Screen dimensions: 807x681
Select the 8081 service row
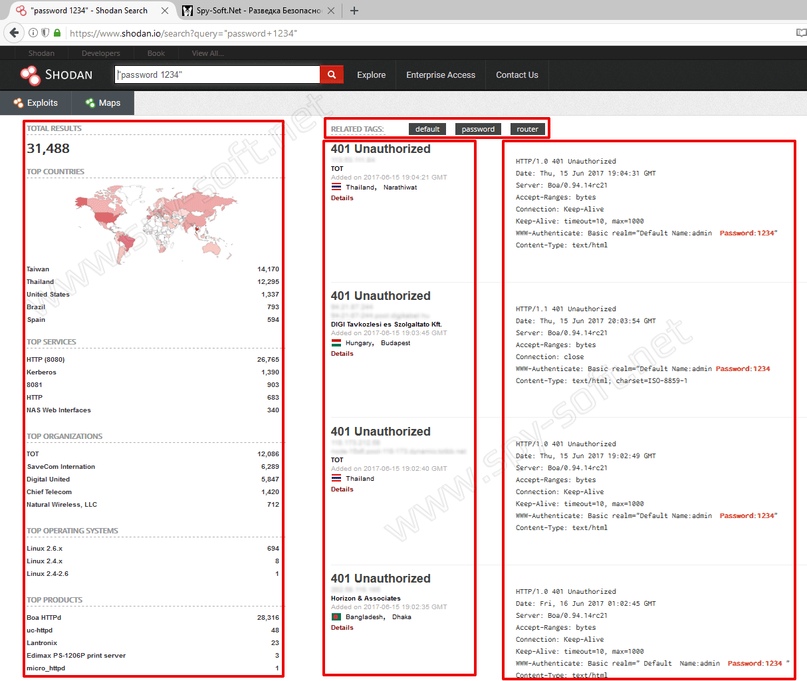[153, 385]
